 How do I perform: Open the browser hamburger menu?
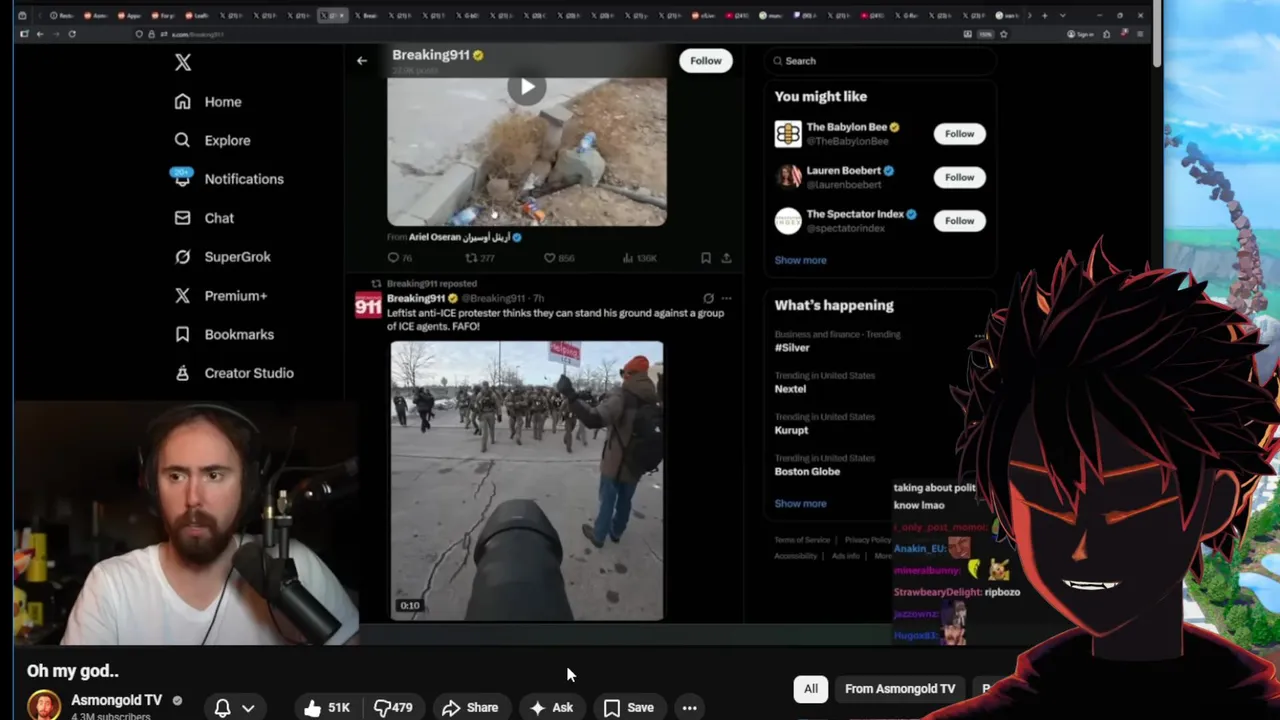[x=1140, y=34]
